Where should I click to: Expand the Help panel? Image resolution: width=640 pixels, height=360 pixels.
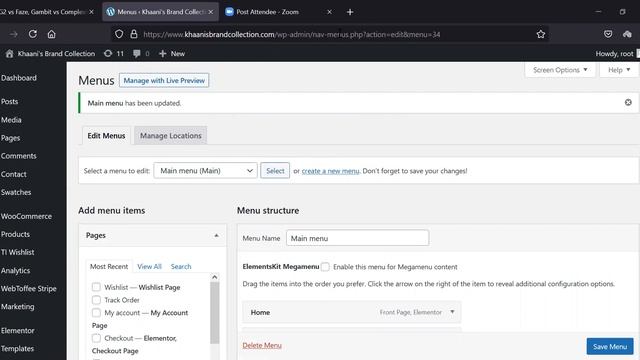[x=619, y=70]
